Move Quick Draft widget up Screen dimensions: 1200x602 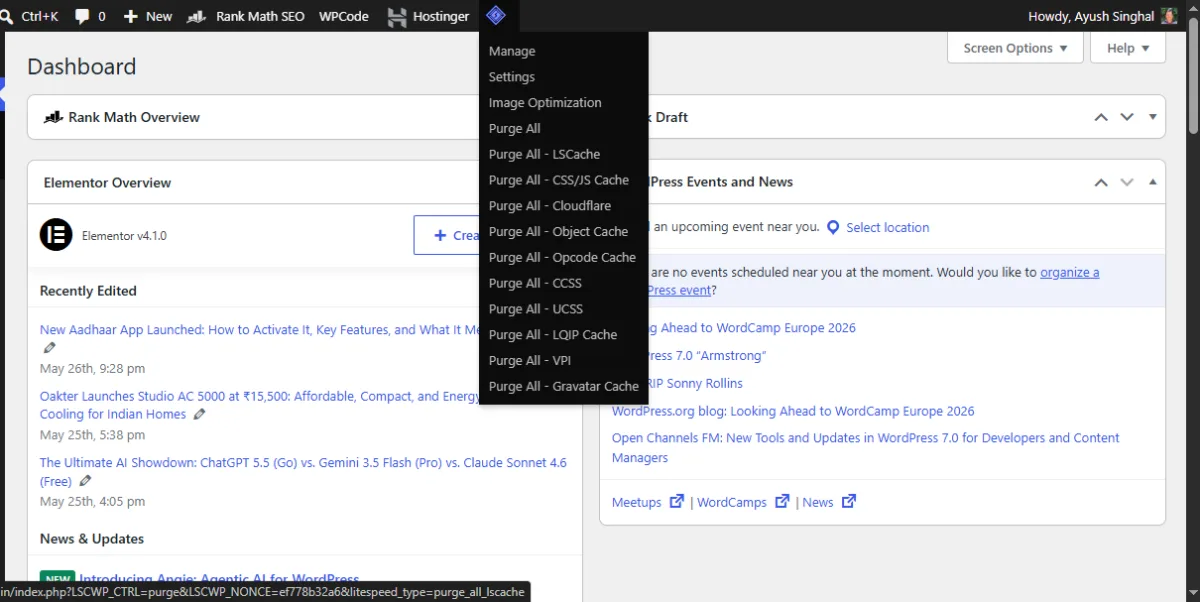[1101, 117]
